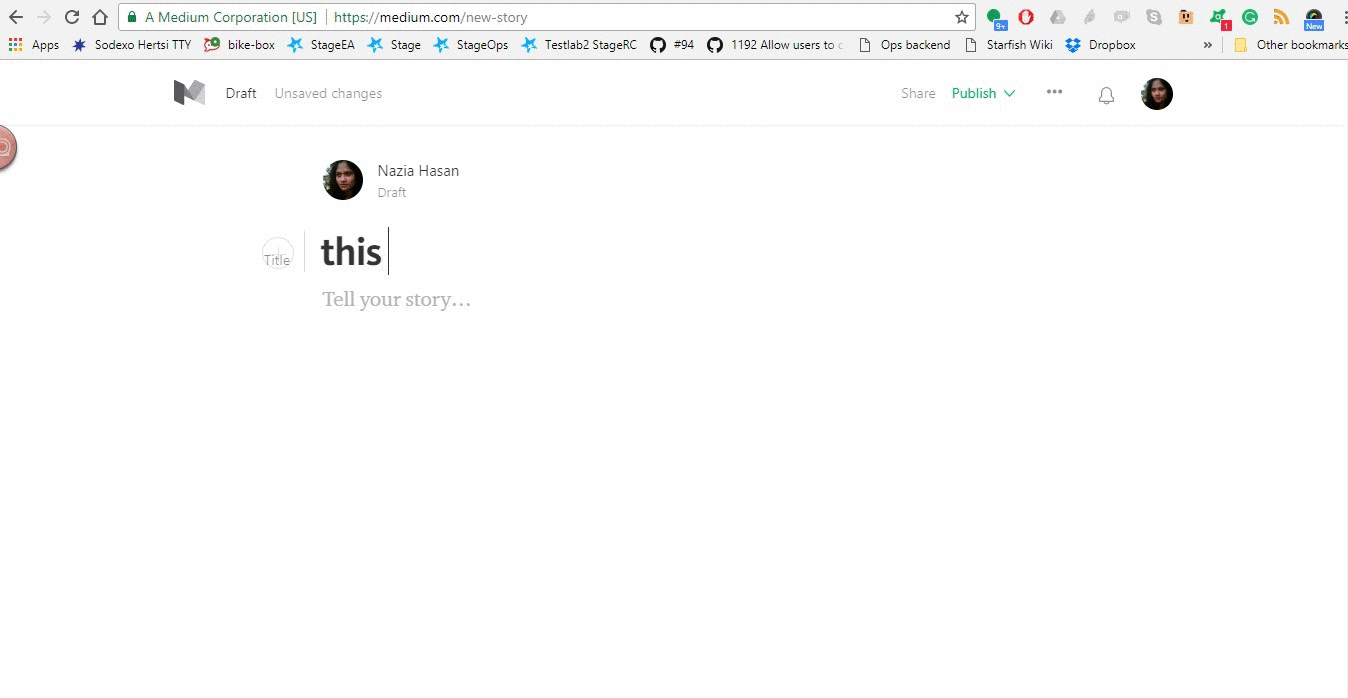The height and width of the screenshot is (698, 1348).
Task: Expand the Publish dropdown
Action: tap(983, 93)
